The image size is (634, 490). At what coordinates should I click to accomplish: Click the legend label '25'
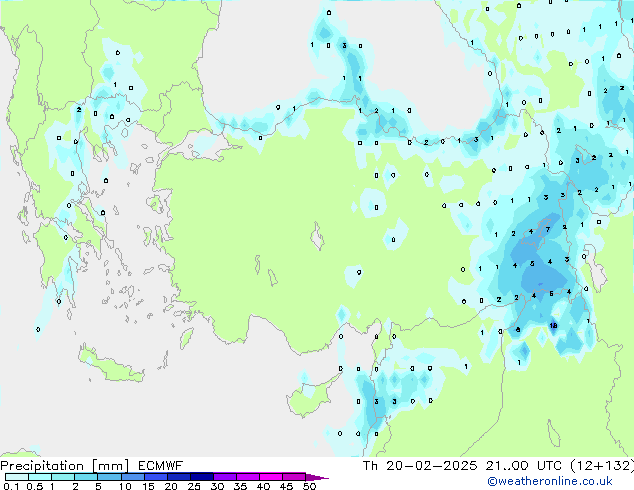tap(194, 486)
